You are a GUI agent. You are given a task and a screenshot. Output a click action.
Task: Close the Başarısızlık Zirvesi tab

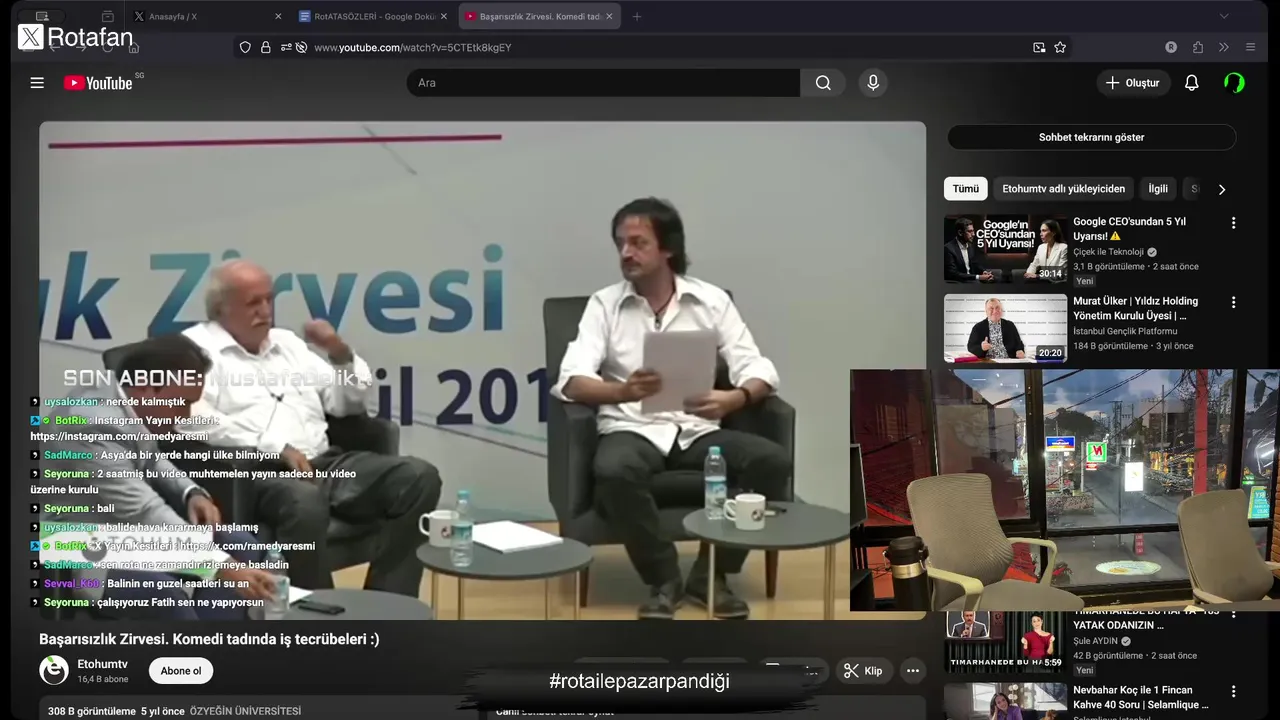[609, 16]
